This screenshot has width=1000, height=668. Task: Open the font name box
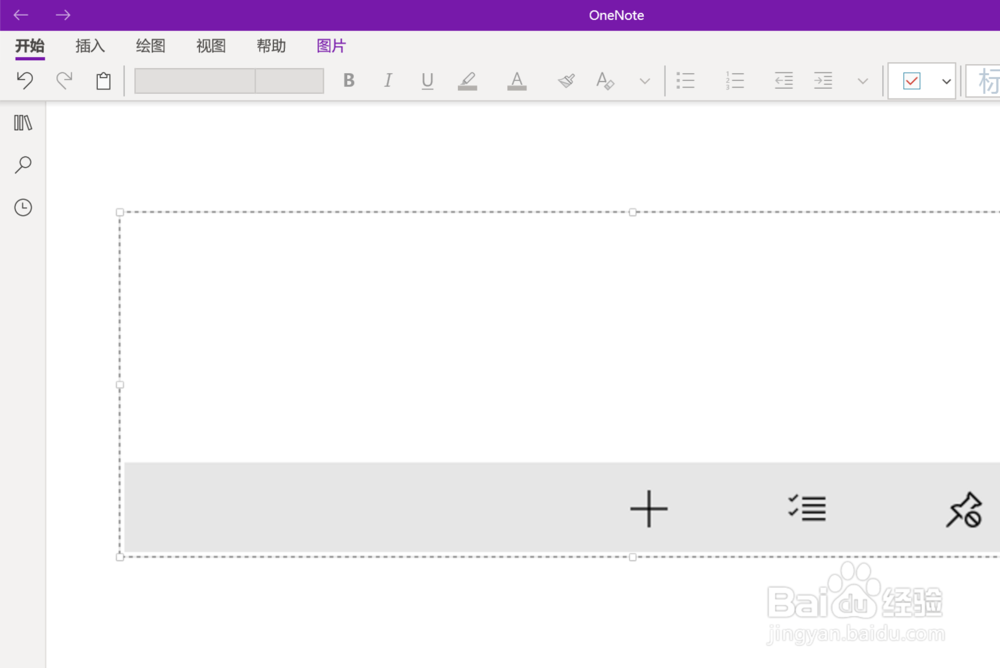(x=195, y=81)
